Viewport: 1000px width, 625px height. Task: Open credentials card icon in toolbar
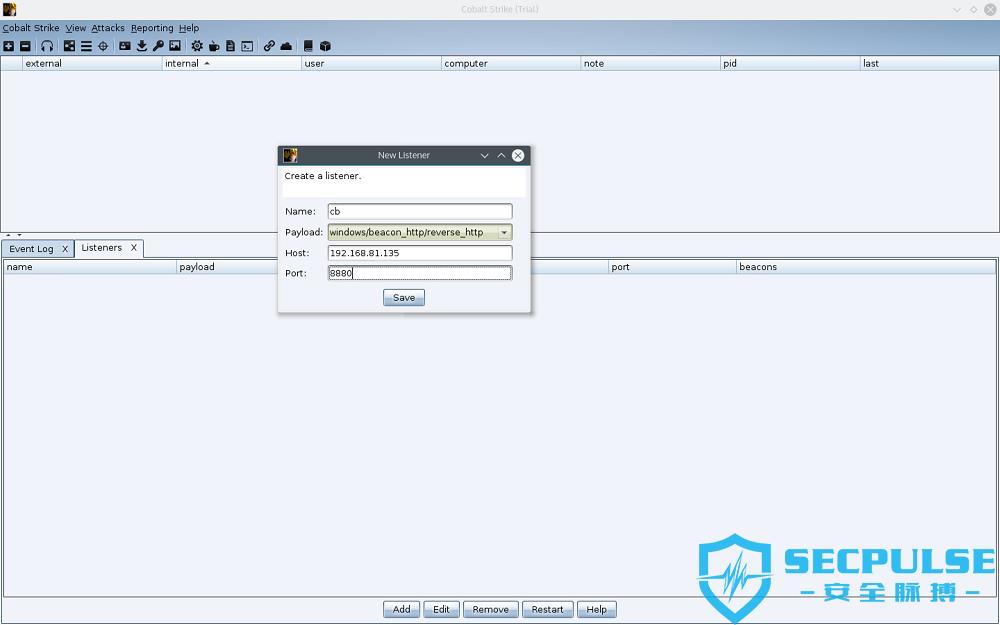point(125,46)
